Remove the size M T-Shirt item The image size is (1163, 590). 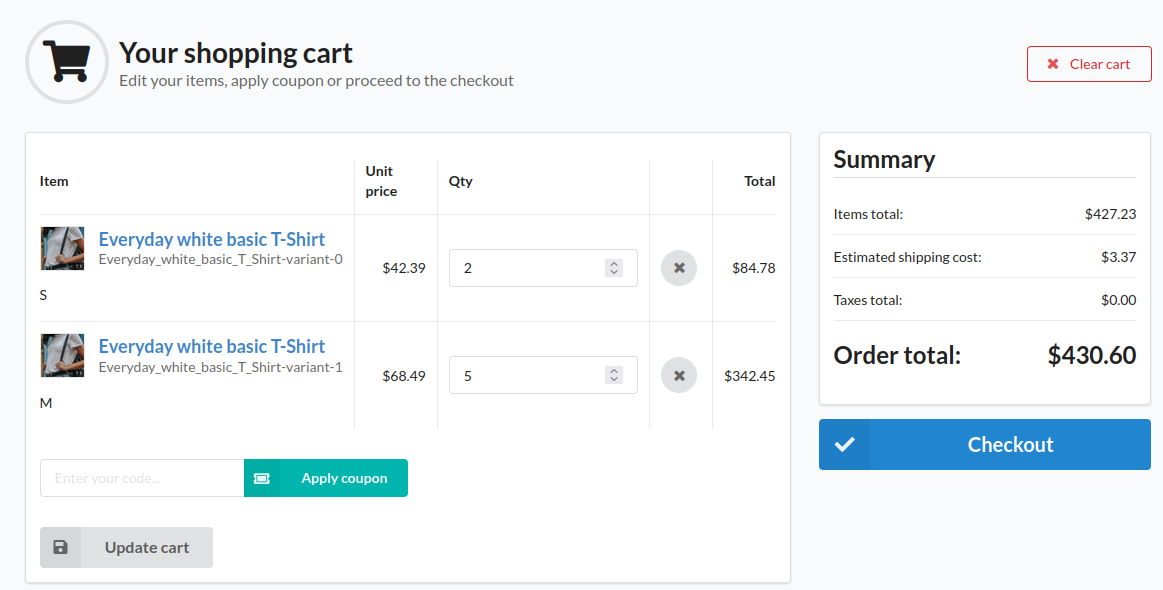point(679,376)
